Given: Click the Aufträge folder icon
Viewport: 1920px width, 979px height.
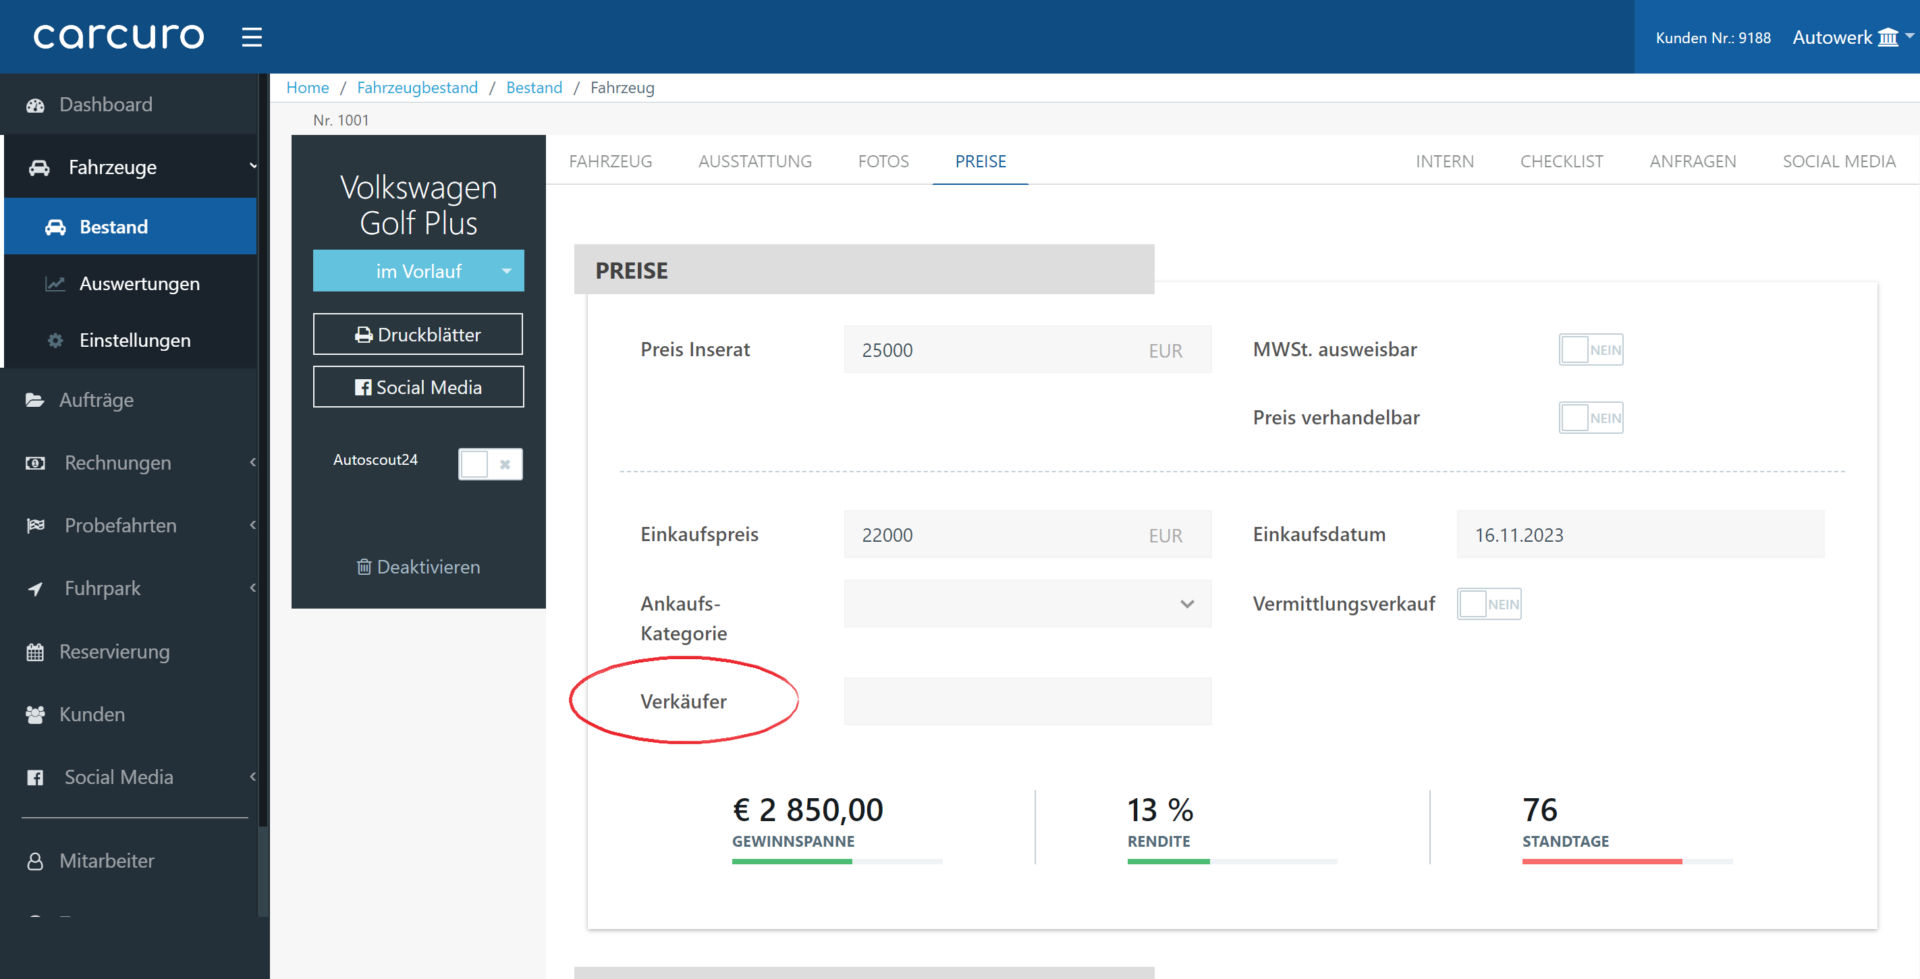Looking at the screenshot, I should point(35,400).
